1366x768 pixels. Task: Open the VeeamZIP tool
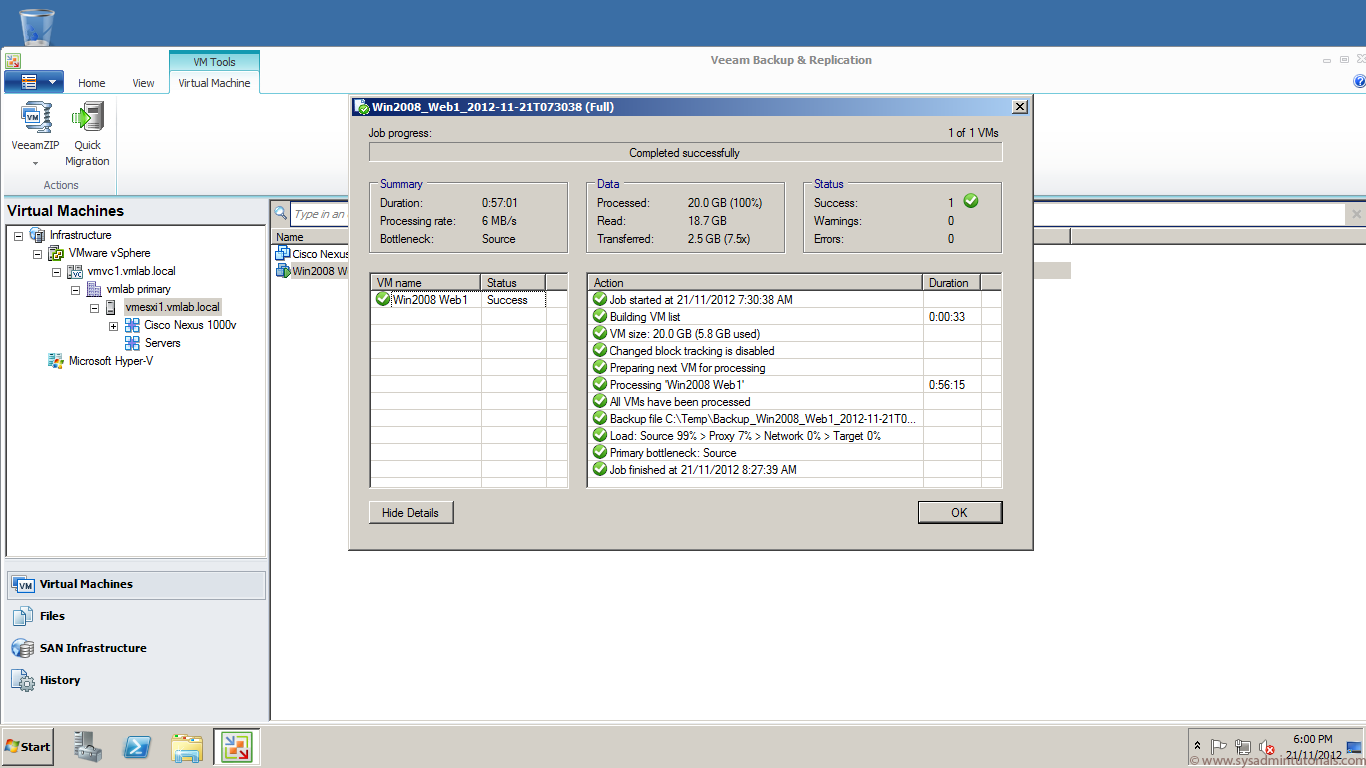click(35, 134)
